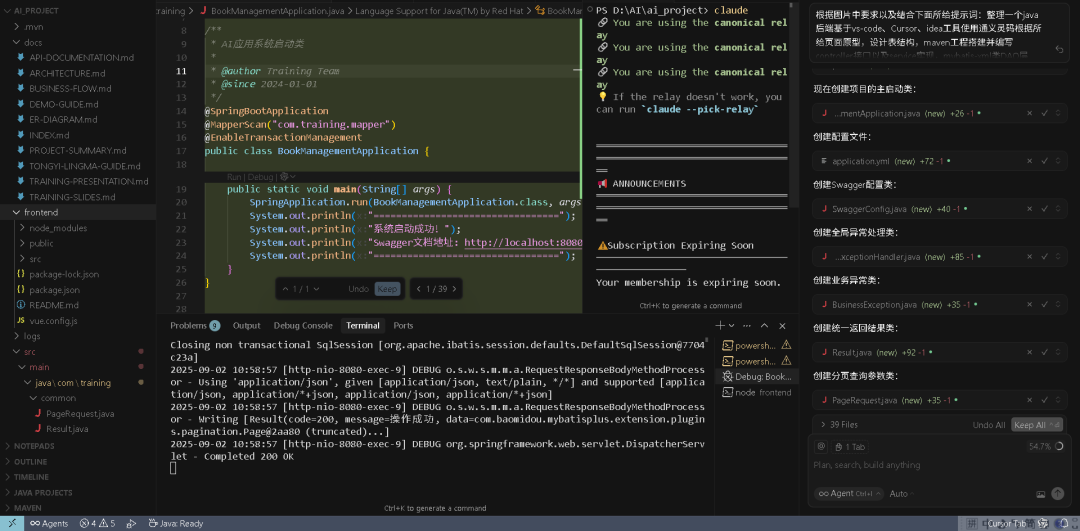The image size is (1080, 531).
Task: Click the 1 Tab context chip
Action: point(849,446)
